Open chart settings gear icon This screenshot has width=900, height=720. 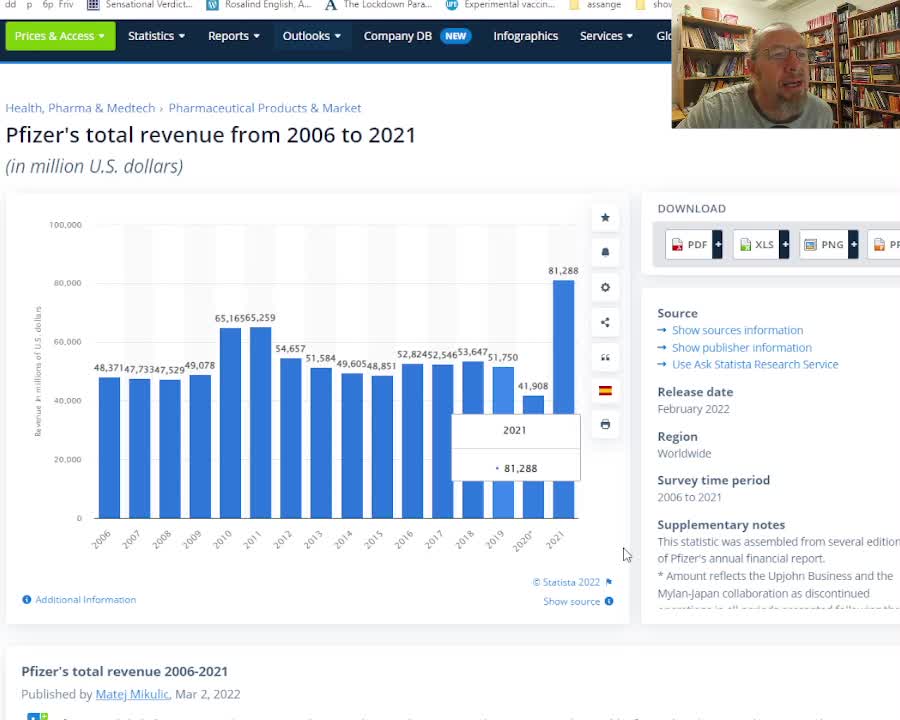click(605, 287)
